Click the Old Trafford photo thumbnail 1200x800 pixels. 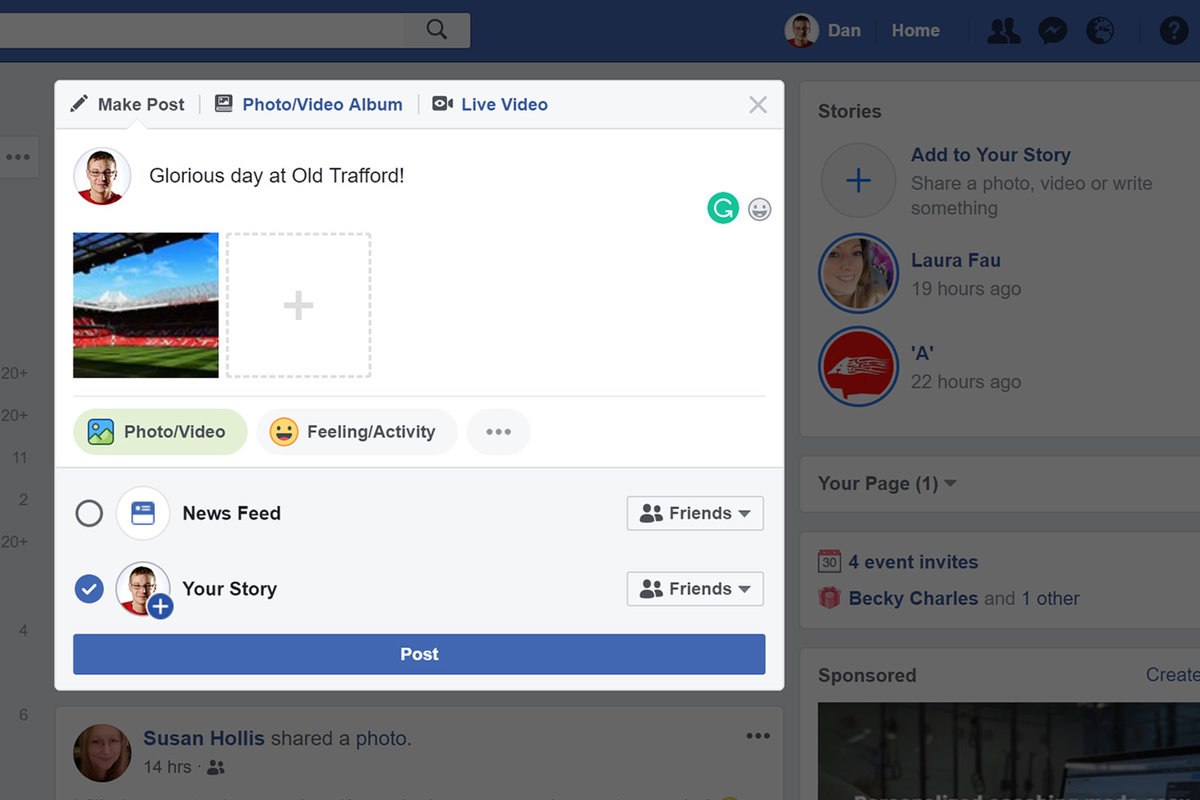tap(145, 305)
